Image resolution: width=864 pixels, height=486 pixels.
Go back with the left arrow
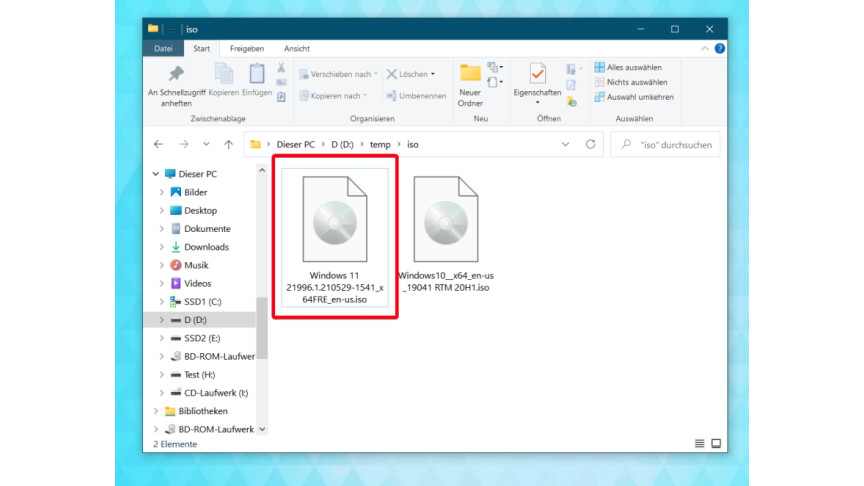tap(159, 144)
